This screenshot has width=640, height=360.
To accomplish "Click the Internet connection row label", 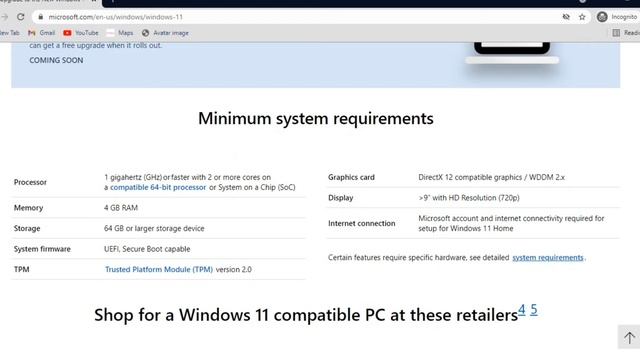I will pyautogui.click(x=362, y=223).
